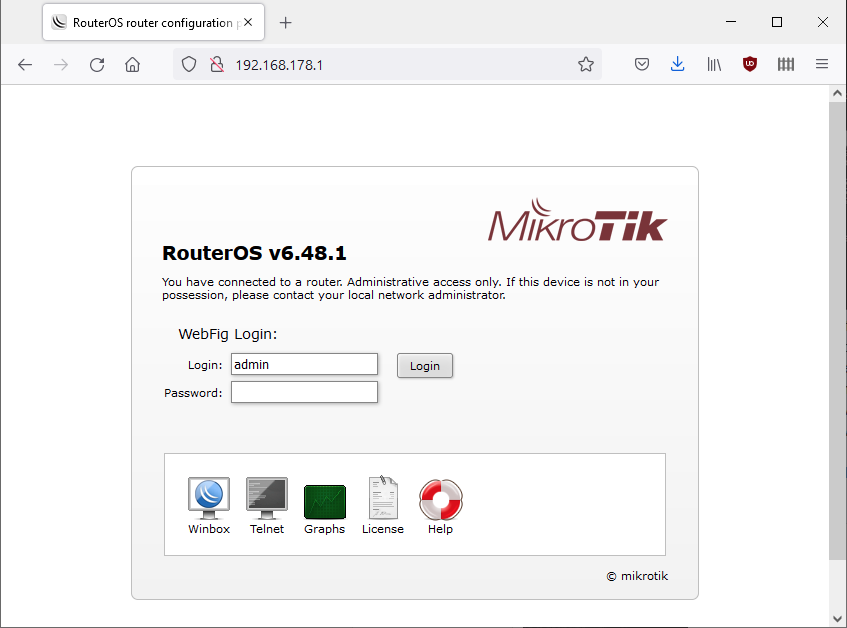Click the Login button
847x628 pixels.
click(425, 366)
